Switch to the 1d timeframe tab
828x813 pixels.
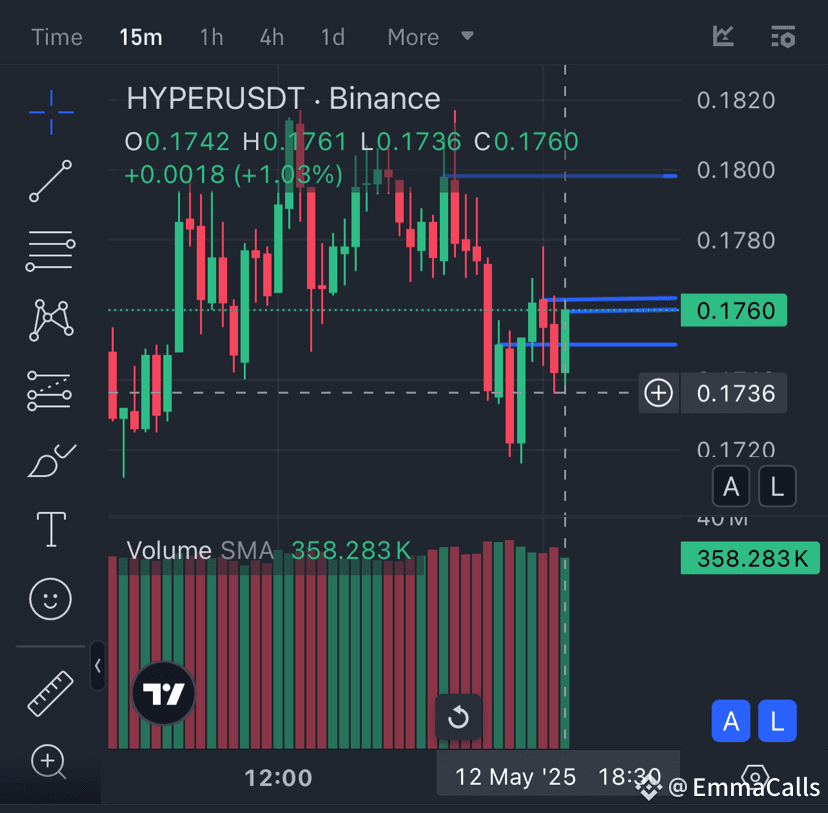pos(333,37)
